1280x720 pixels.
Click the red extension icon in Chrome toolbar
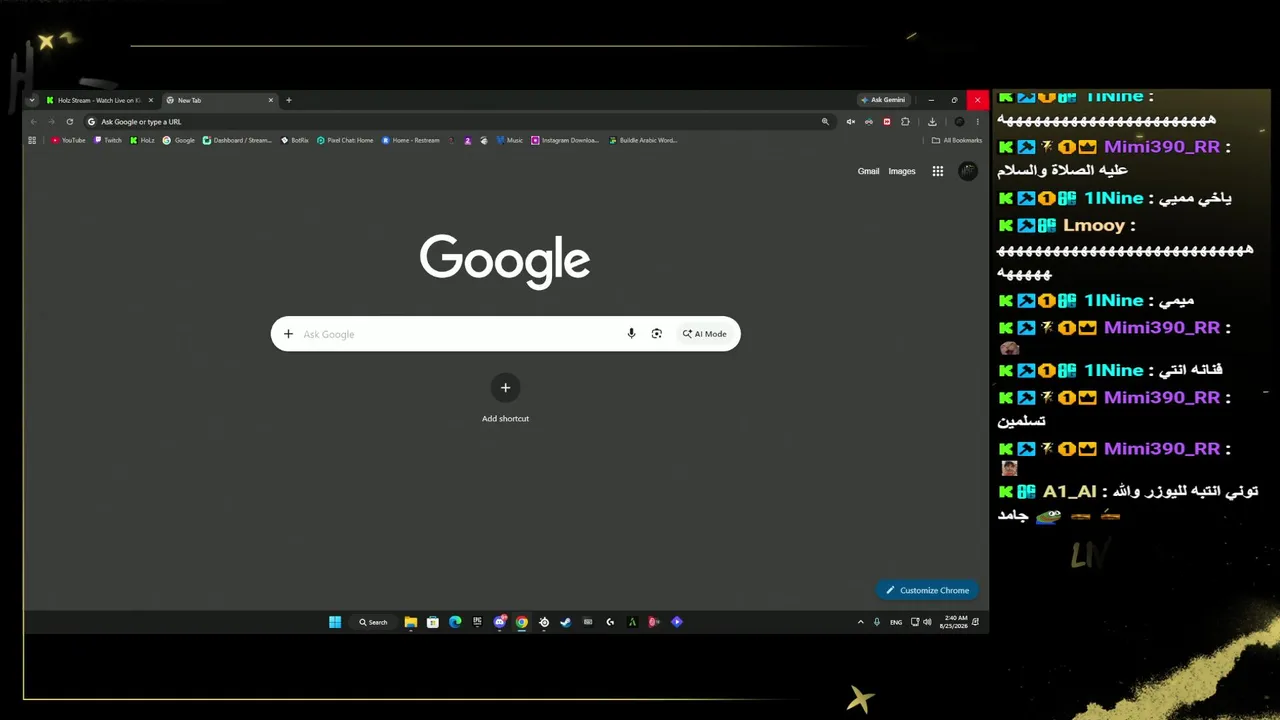pos(887,122)
